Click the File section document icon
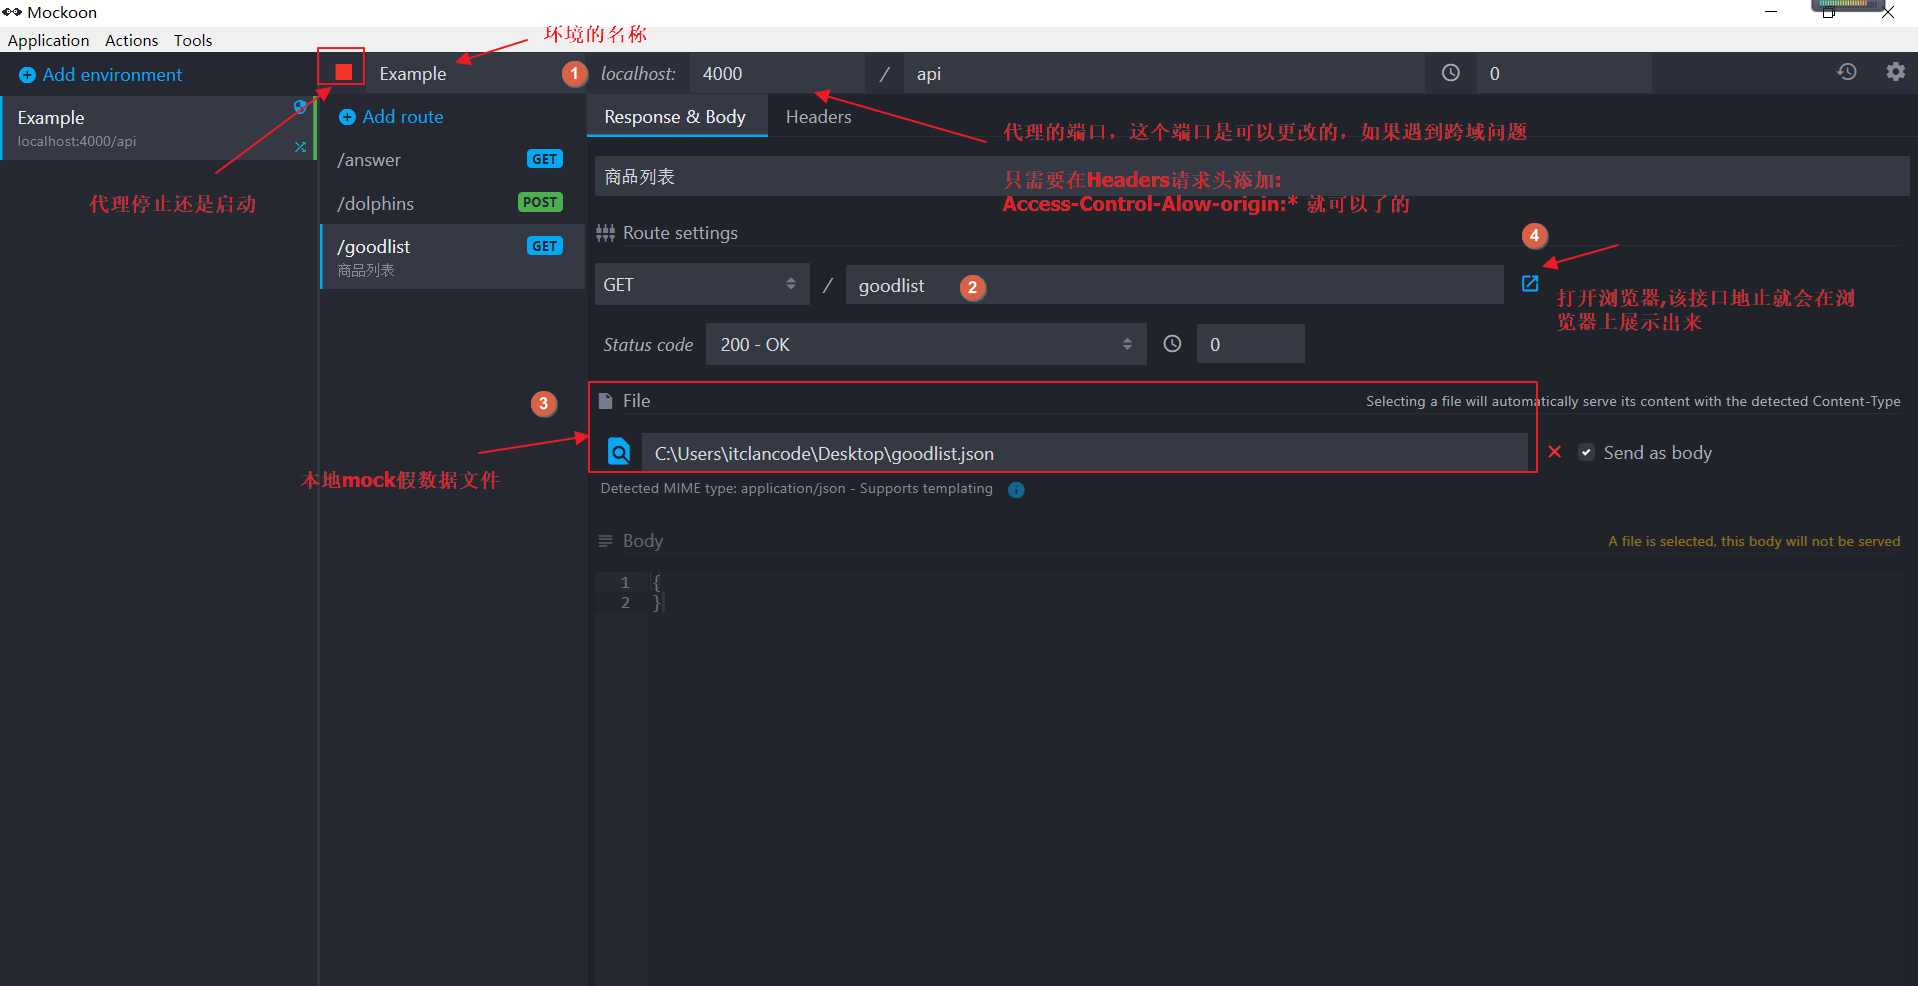The image size is (1918, 986). (x=605, y=401)
